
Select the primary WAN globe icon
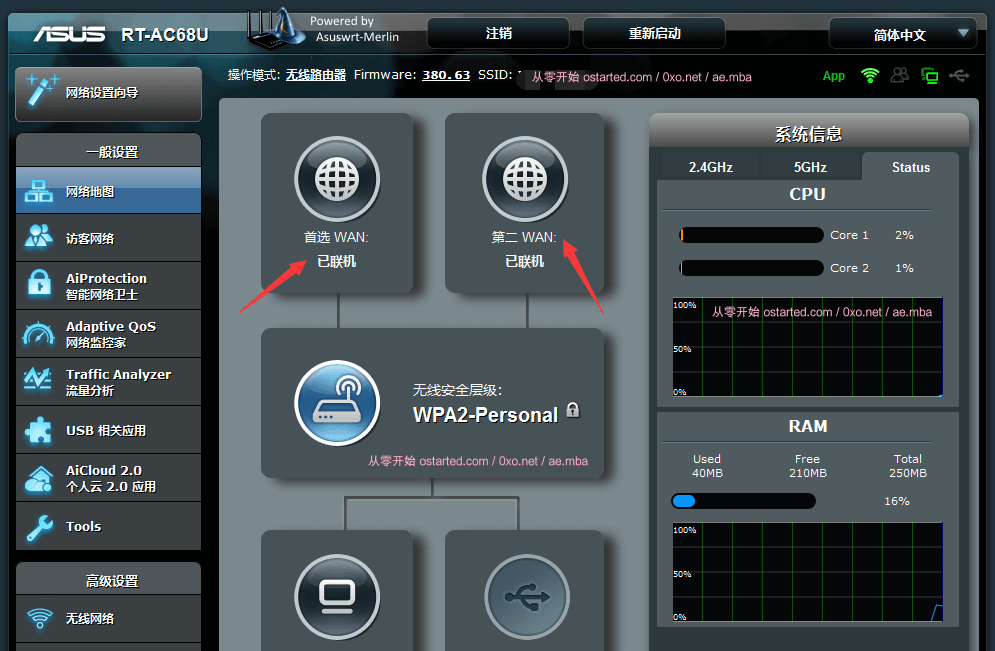point(337,179)
